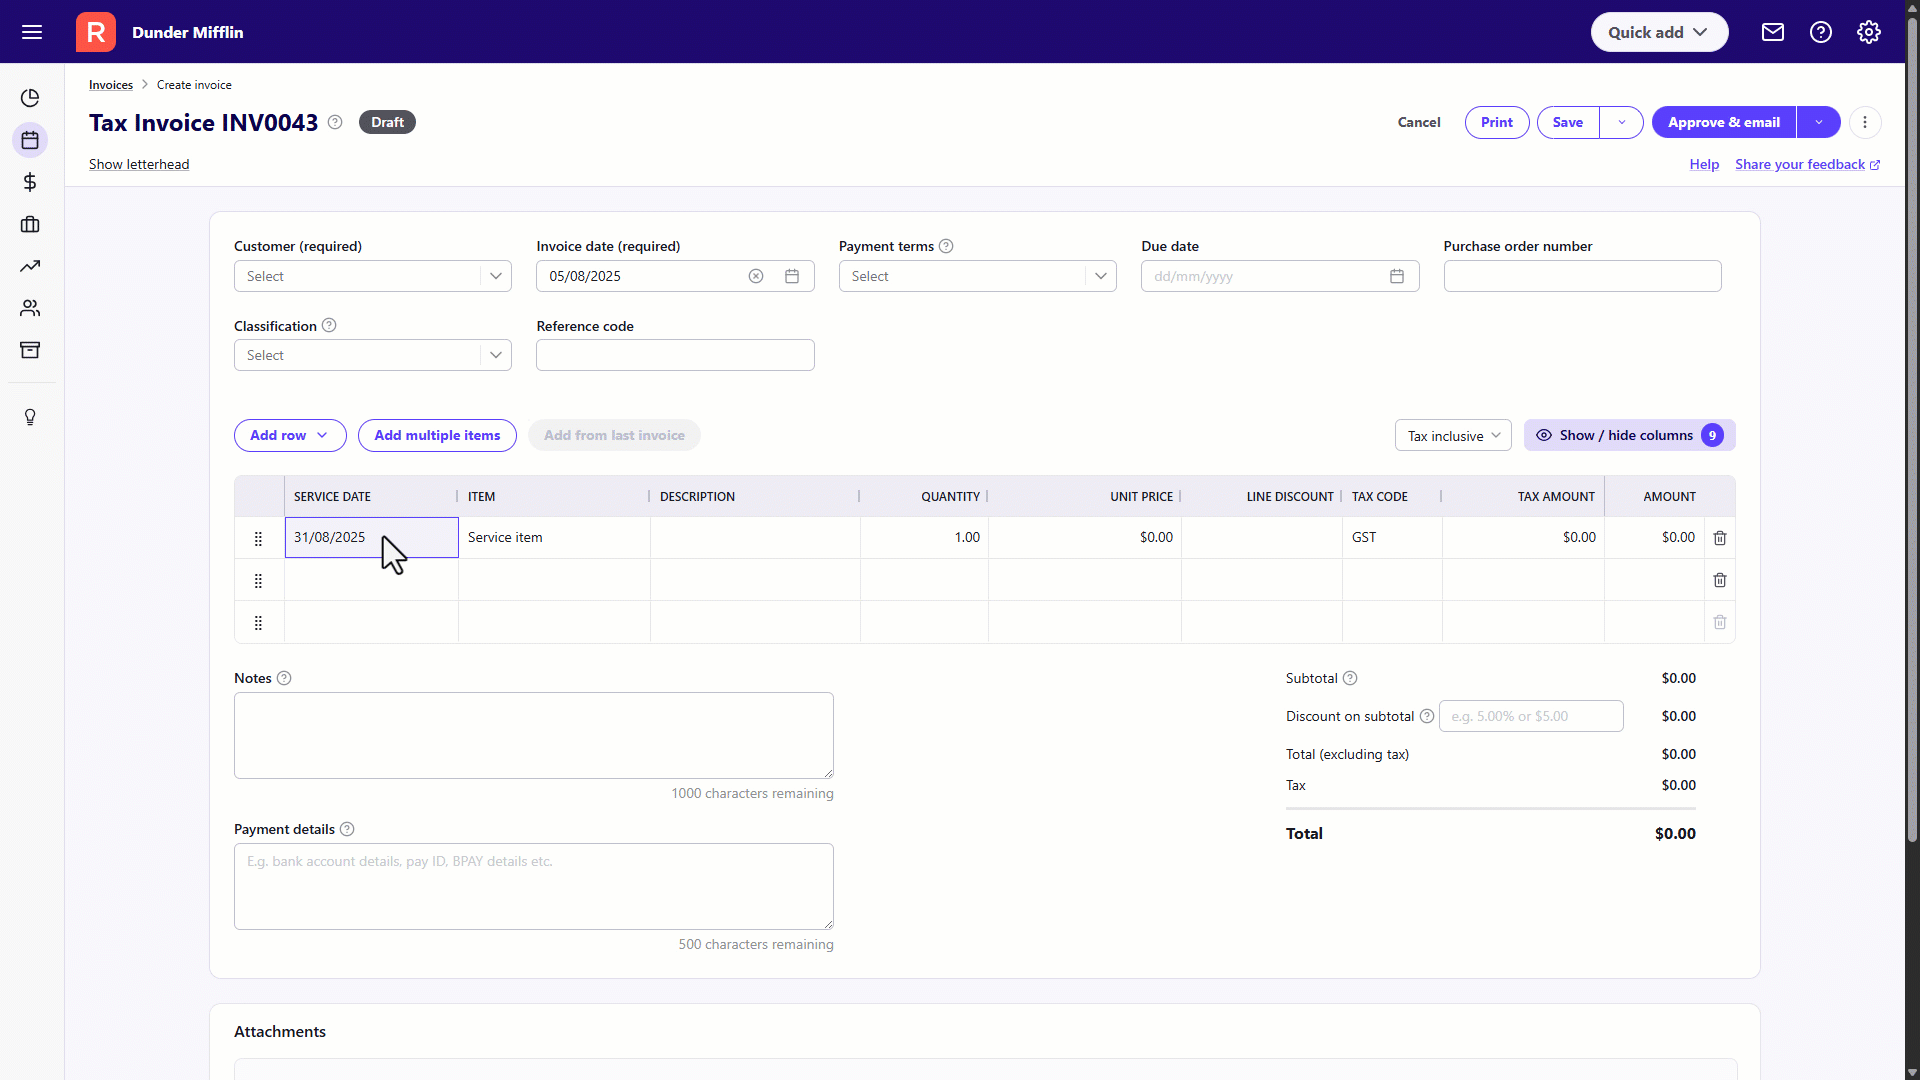This screenshot has height=1080, width=1920.
Task: Click the GST tax code cell
Action: click(1392, 537)
